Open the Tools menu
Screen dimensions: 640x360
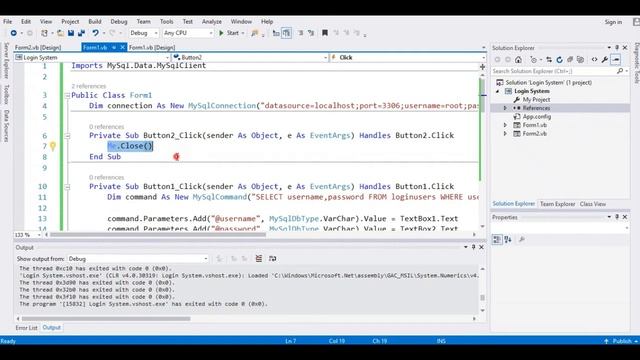pos(167,22)
